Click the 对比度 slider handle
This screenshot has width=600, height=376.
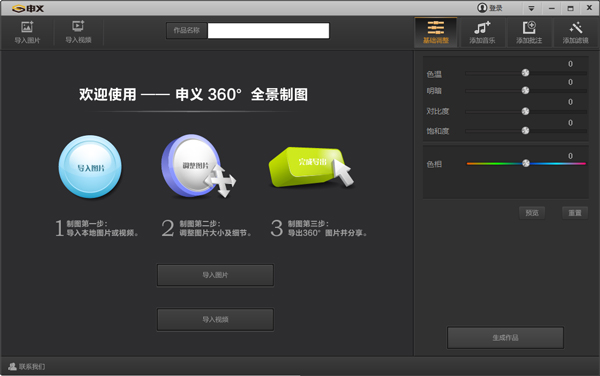click(525, 111)
